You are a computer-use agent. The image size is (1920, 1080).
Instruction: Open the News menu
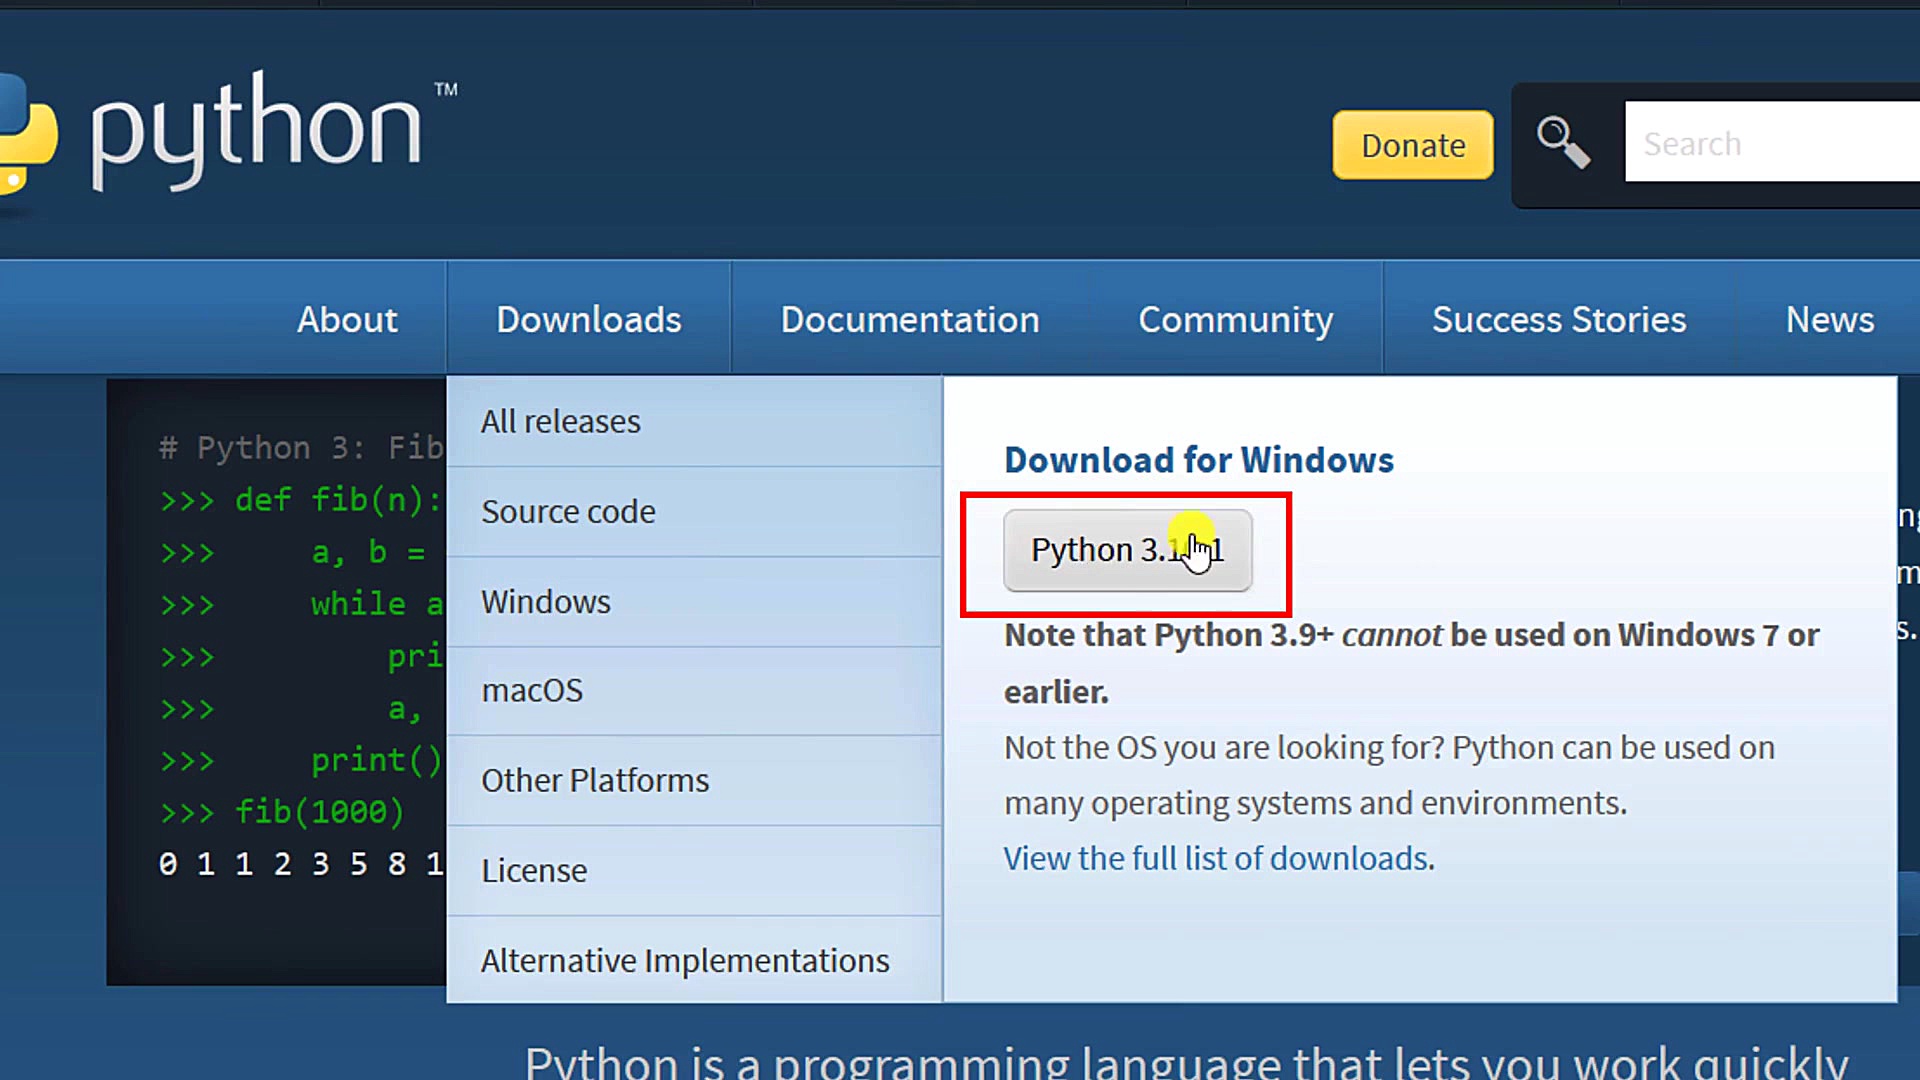(x=1830, y=319)
